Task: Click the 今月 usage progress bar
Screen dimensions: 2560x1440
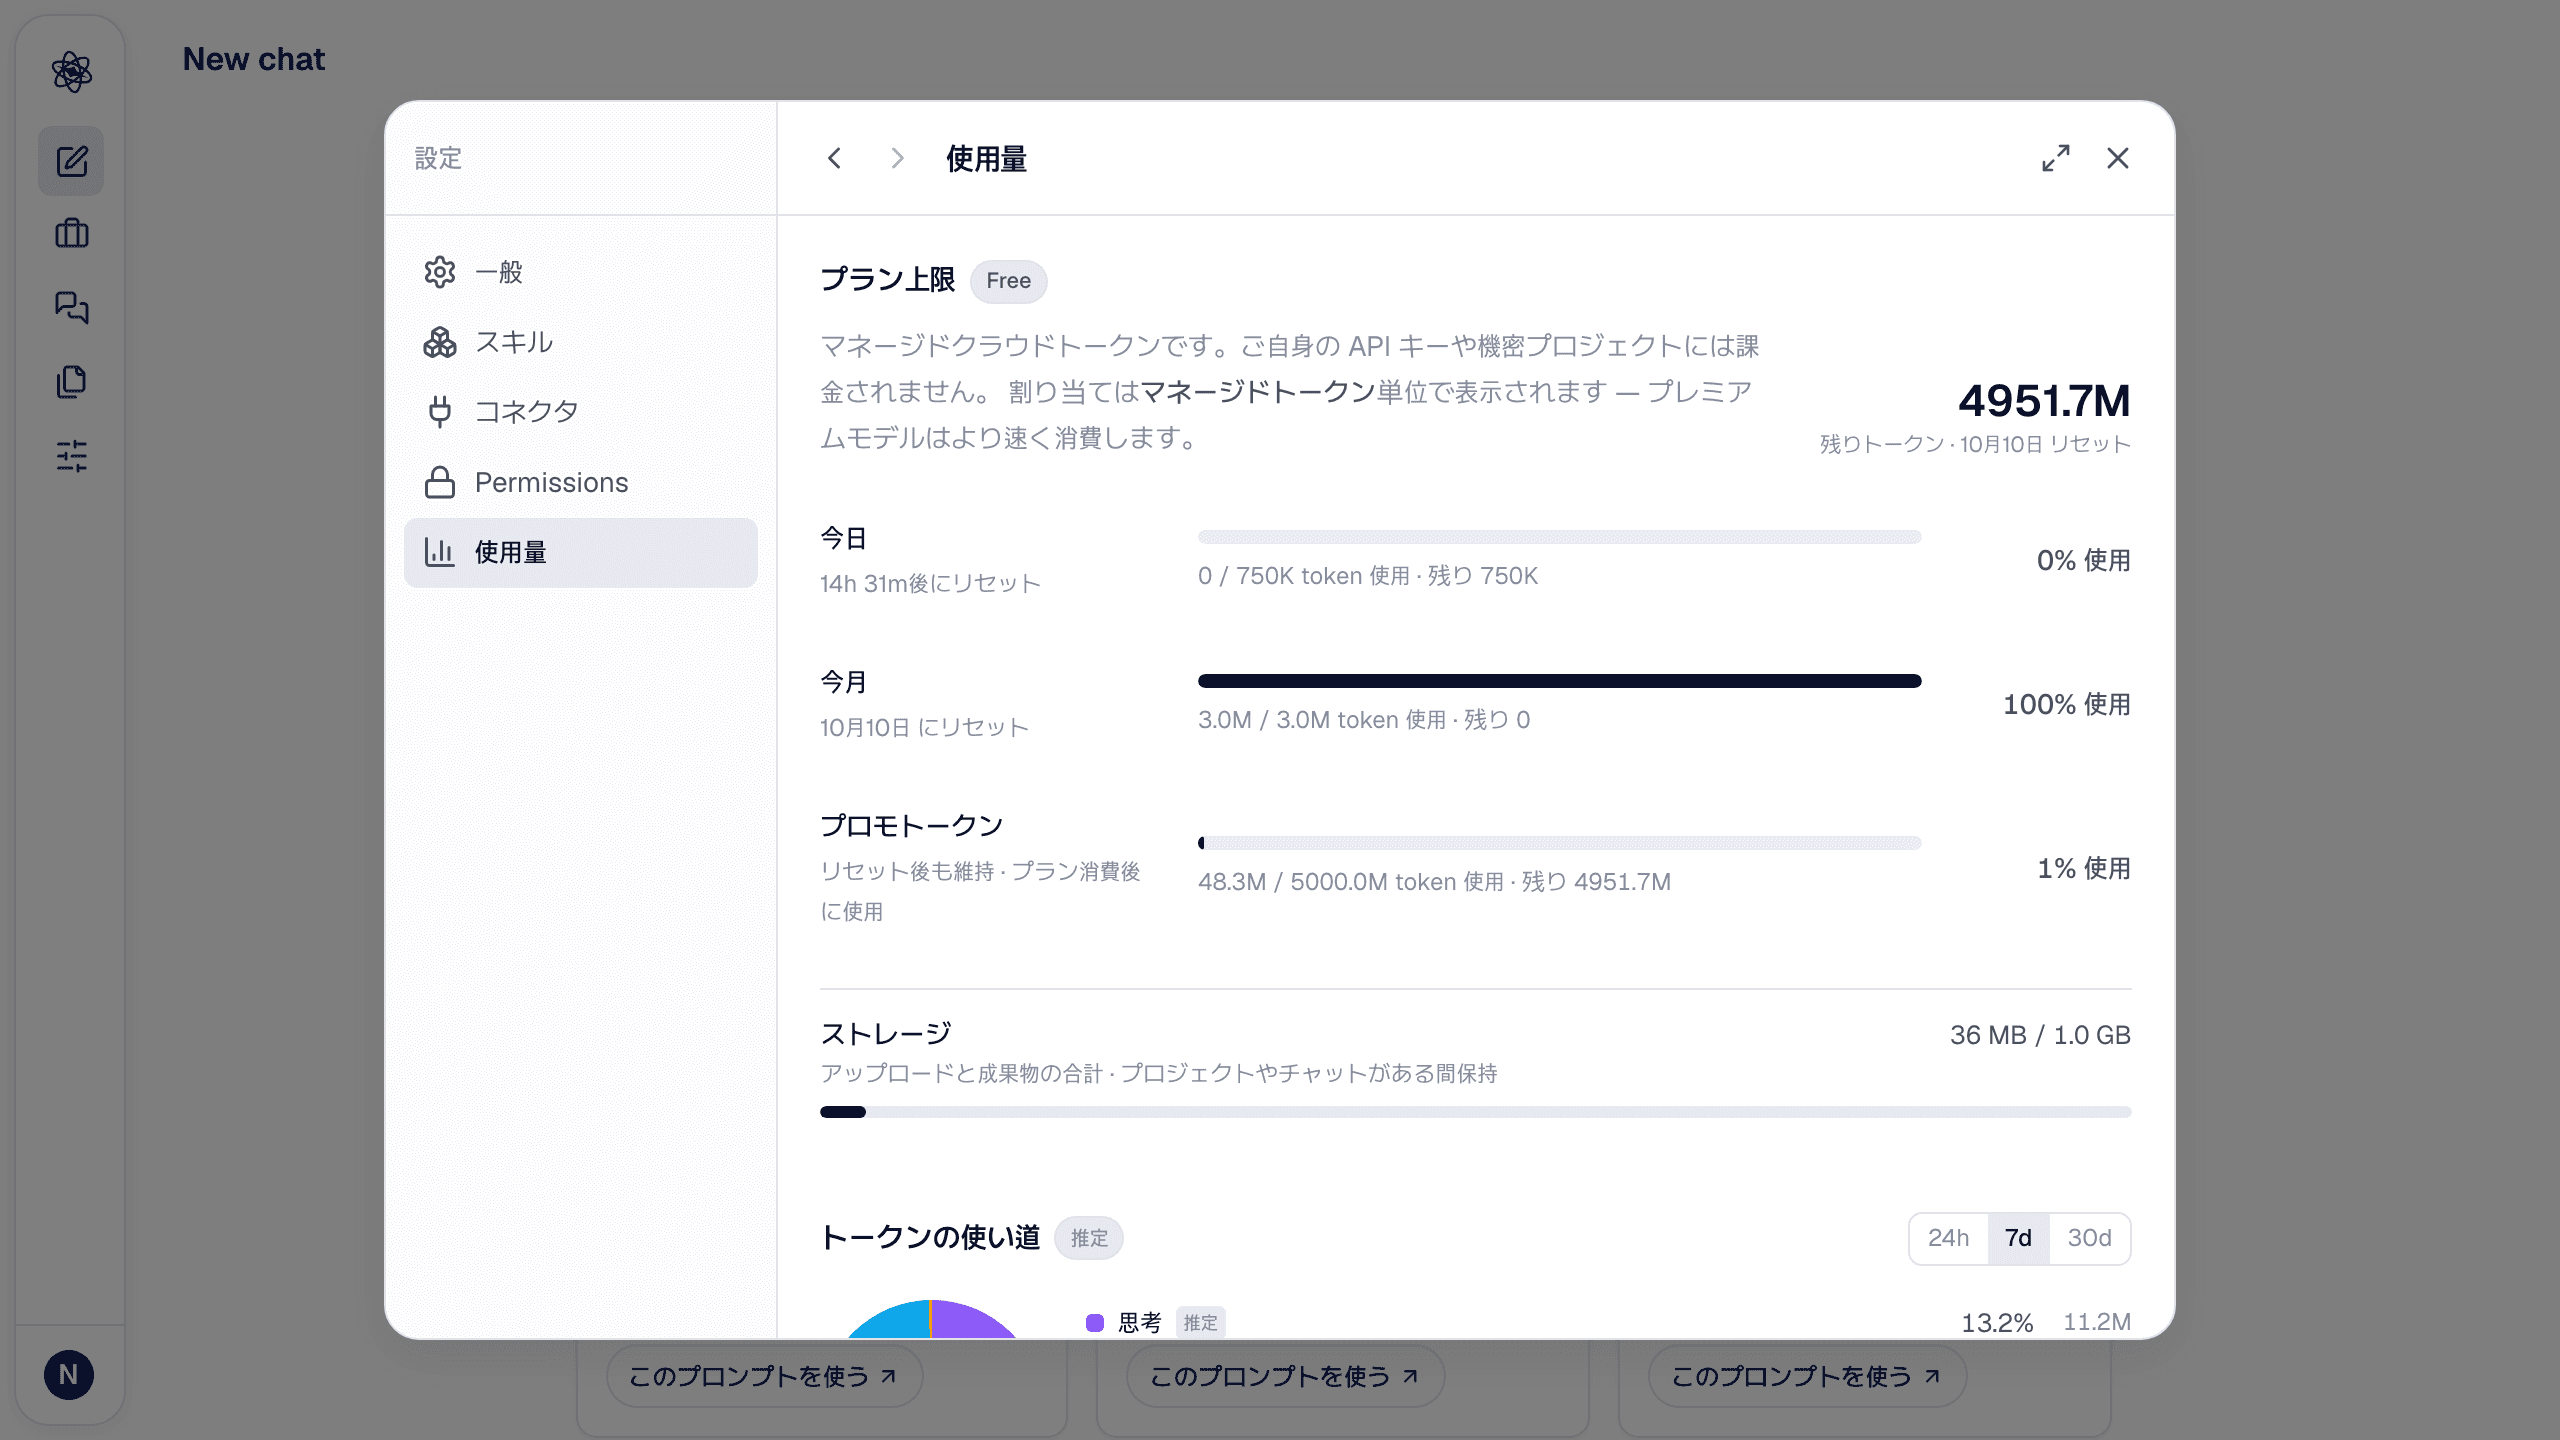Action: pyautogui.click(x=1559, y=681)
